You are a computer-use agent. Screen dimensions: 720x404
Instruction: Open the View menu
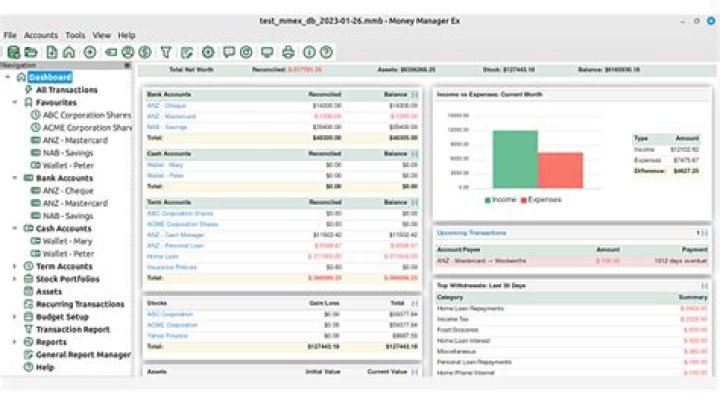[101, 35]
